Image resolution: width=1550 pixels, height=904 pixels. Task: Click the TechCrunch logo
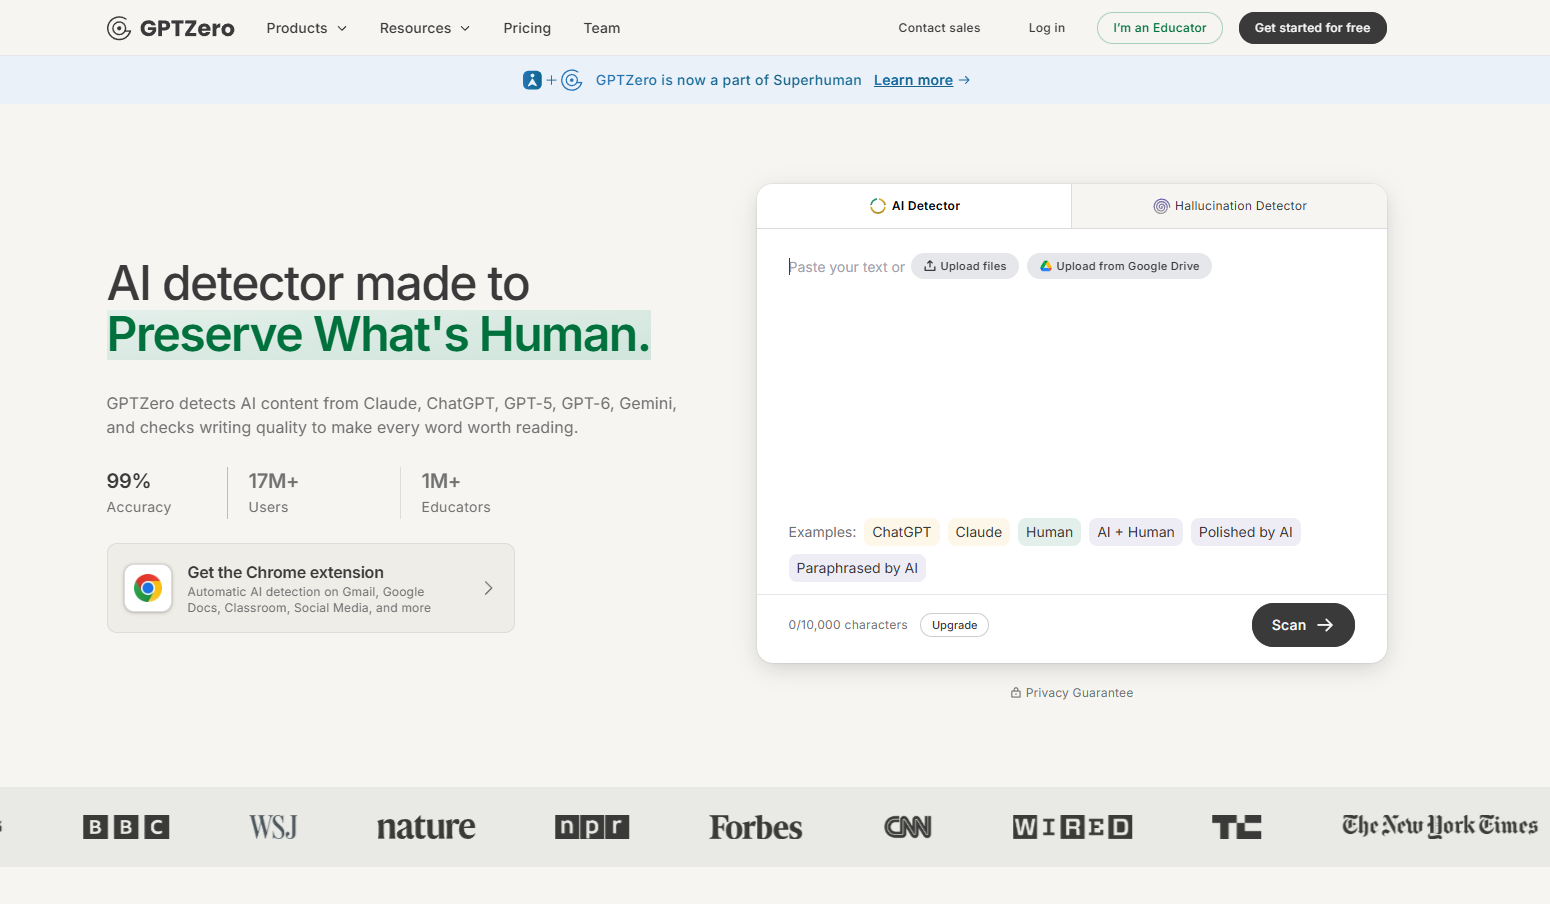click(x=1237, y=827)
